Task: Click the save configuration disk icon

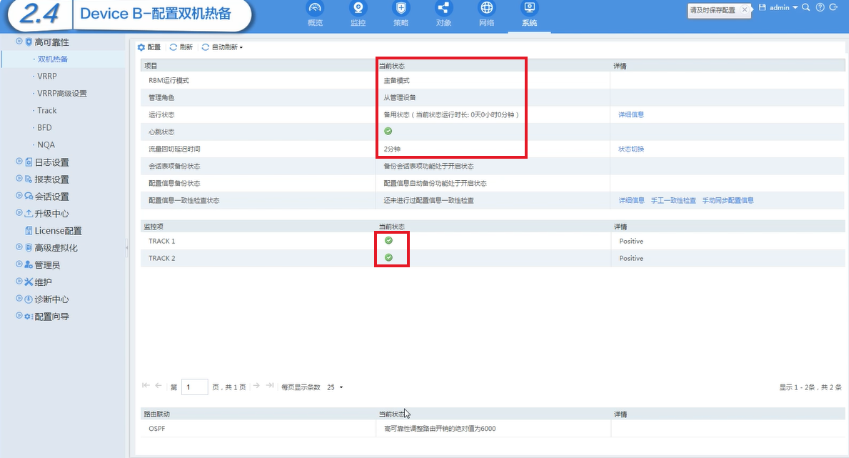Action: tap(762, 8)
